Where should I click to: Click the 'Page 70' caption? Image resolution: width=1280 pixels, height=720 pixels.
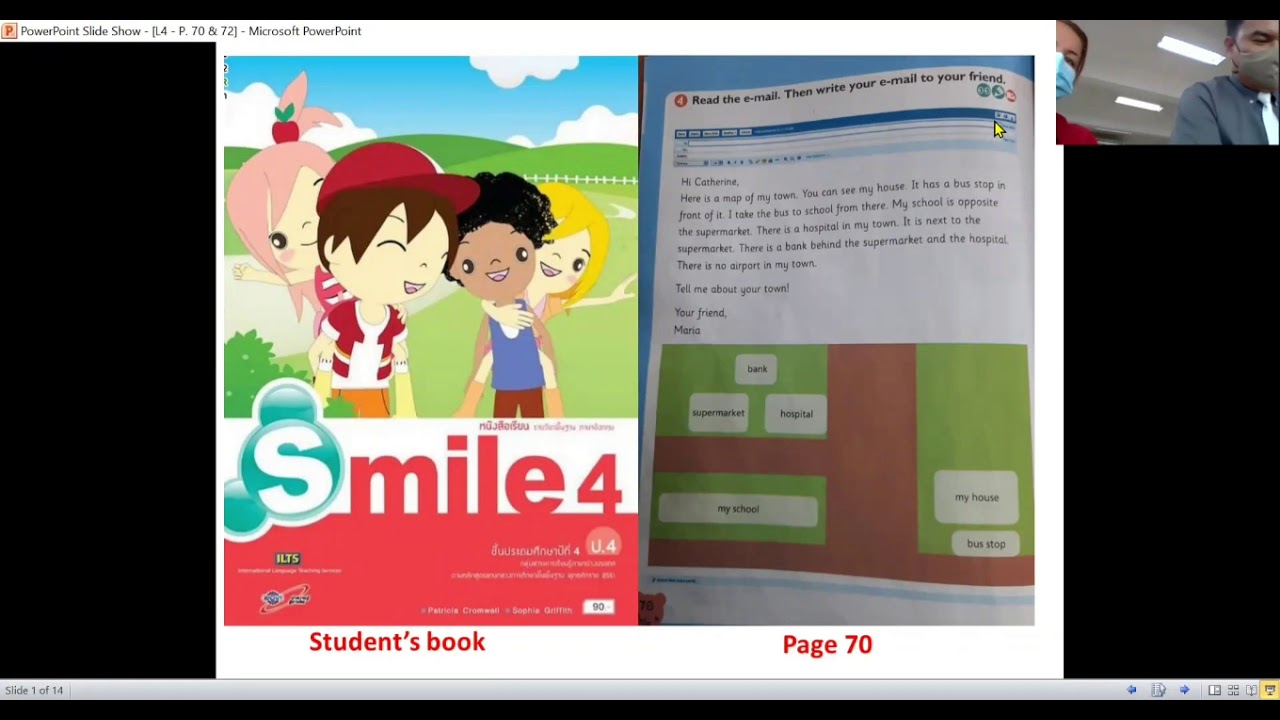pos(827,645)
